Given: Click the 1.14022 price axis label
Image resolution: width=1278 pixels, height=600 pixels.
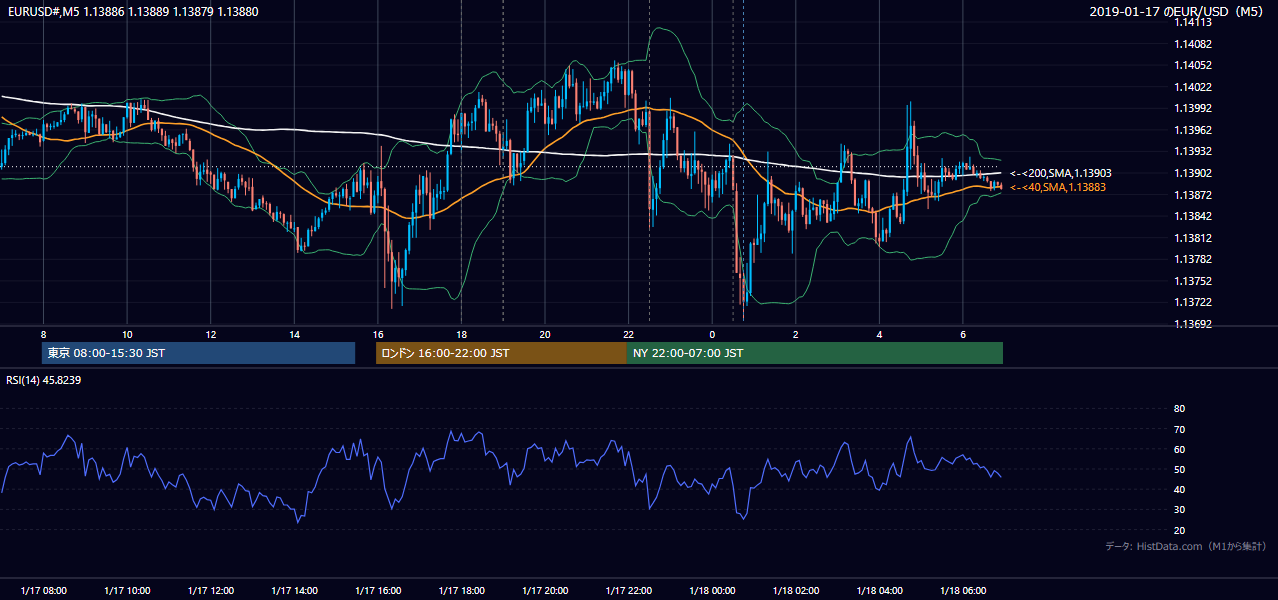Looking at the screenshot, I should pyautogui.click(x=1193, y=87).
